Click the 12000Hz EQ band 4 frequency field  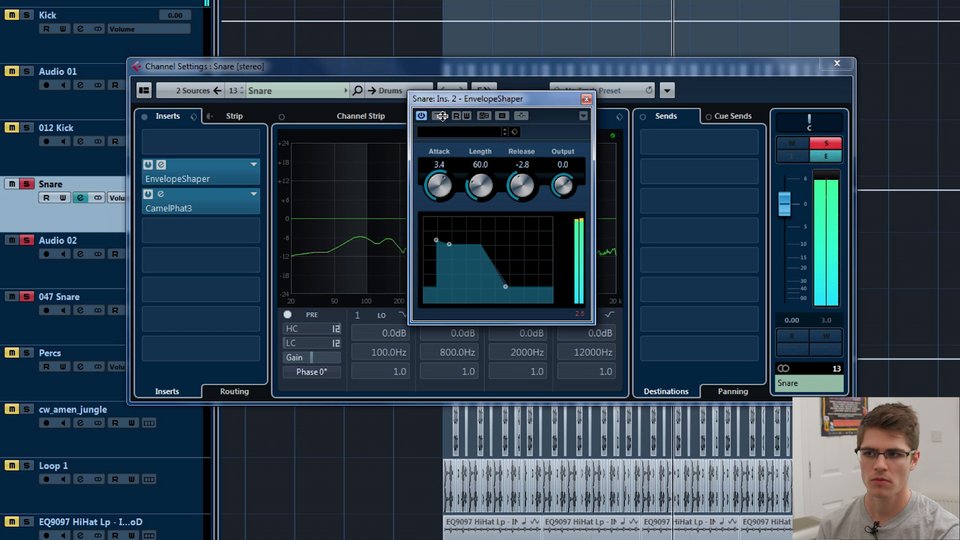[586, 352]
